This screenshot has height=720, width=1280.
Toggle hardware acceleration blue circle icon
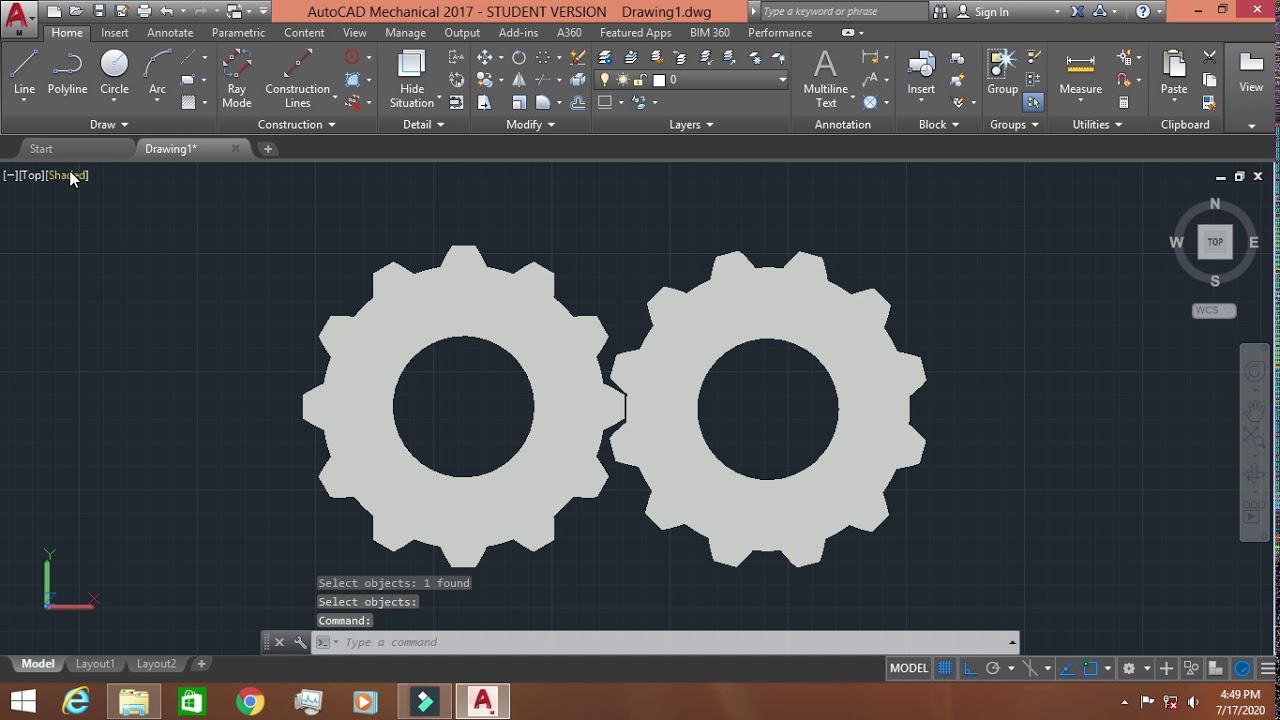point(1243,668)
